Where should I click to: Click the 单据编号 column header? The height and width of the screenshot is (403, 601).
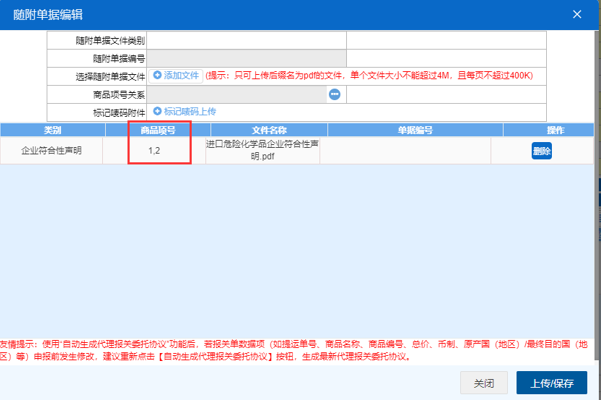click(x=414, y=130)
